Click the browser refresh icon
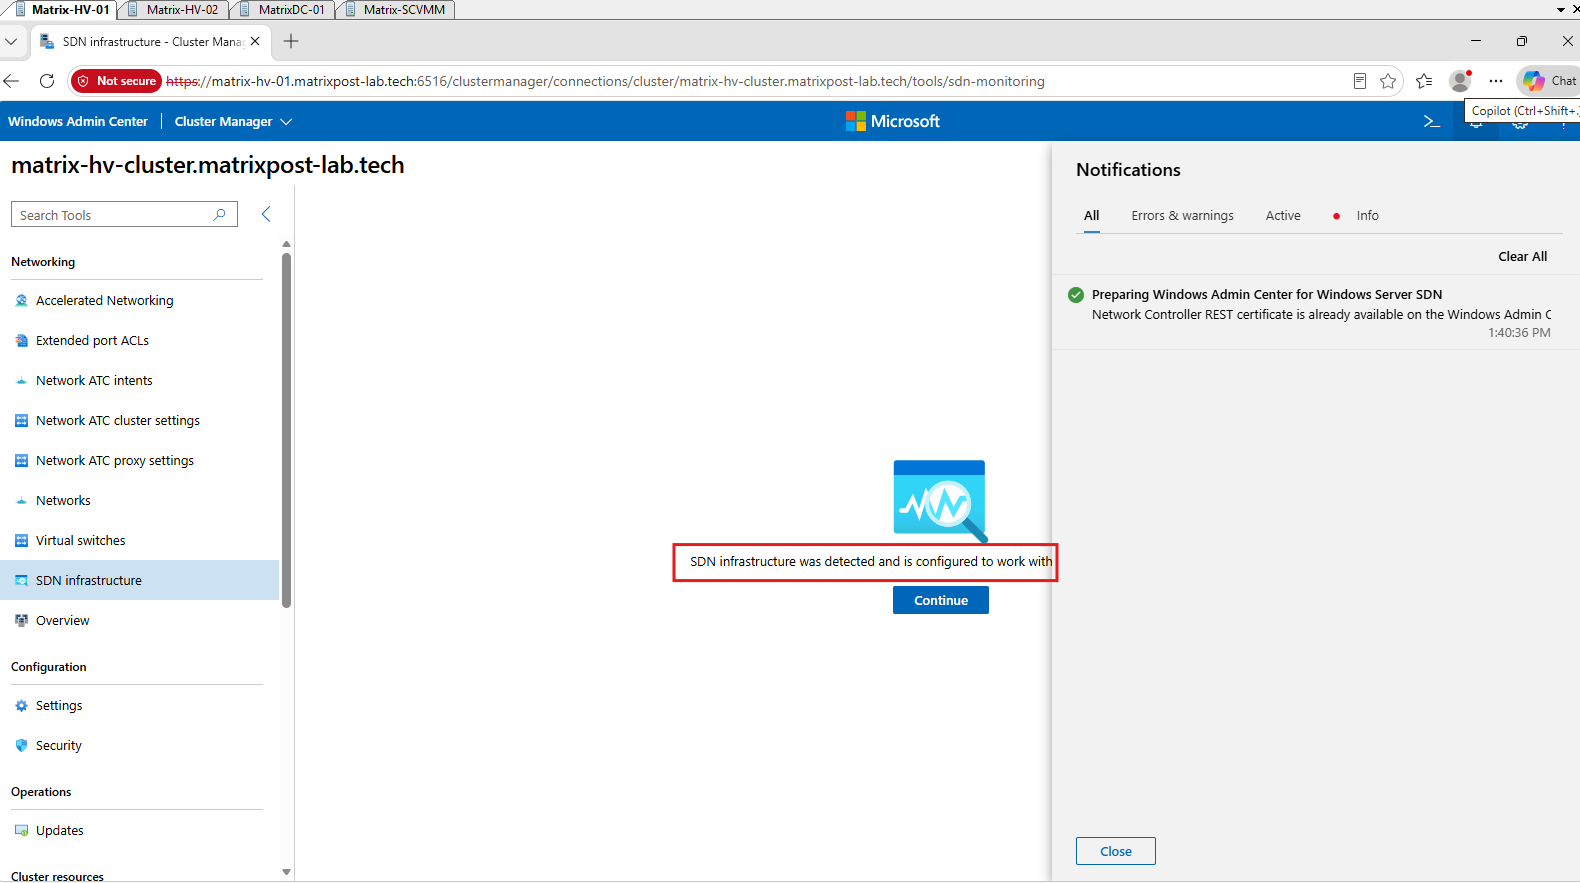Viewport: 1580px width, 883px height. coord(47,81)
